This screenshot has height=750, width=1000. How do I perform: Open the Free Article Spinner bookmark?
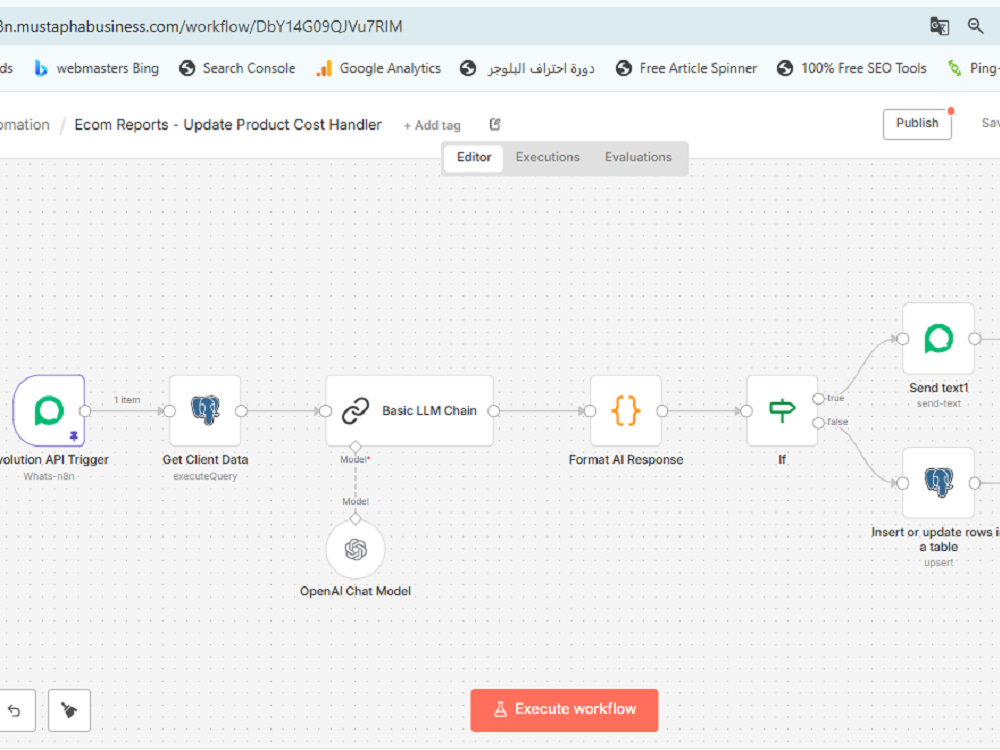coord(686,68)
